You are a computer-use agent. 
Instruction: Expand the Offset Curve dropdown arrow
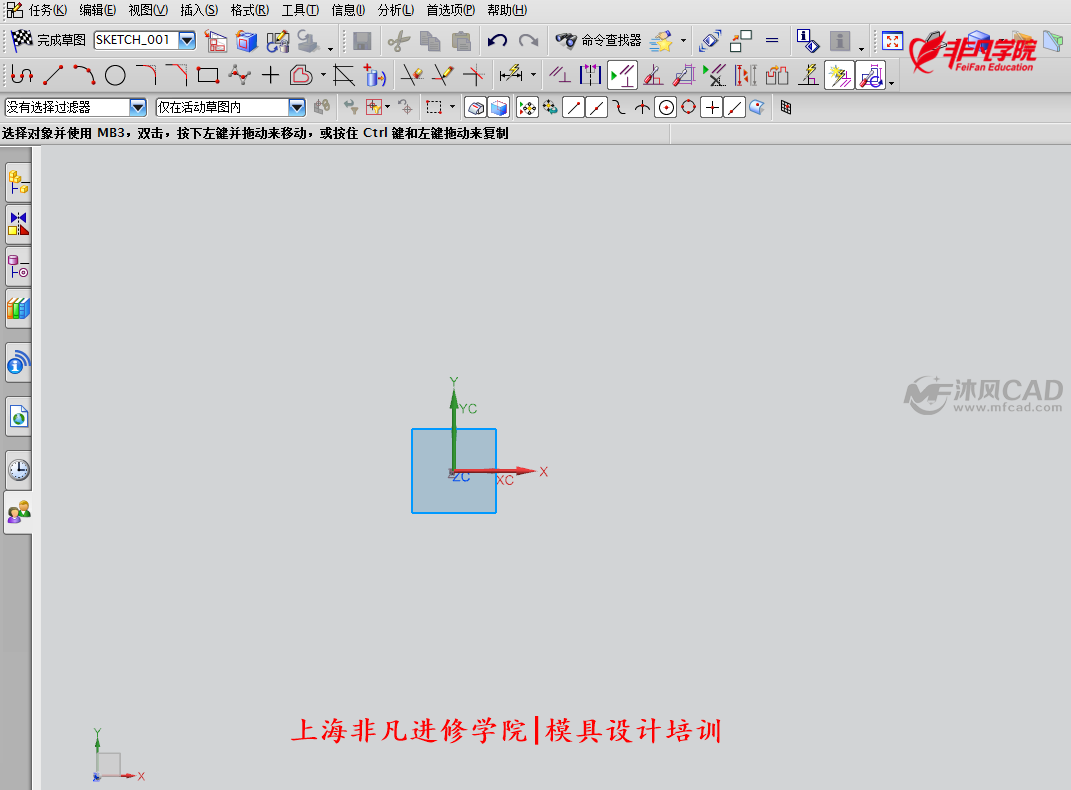(x=323, y=75)
